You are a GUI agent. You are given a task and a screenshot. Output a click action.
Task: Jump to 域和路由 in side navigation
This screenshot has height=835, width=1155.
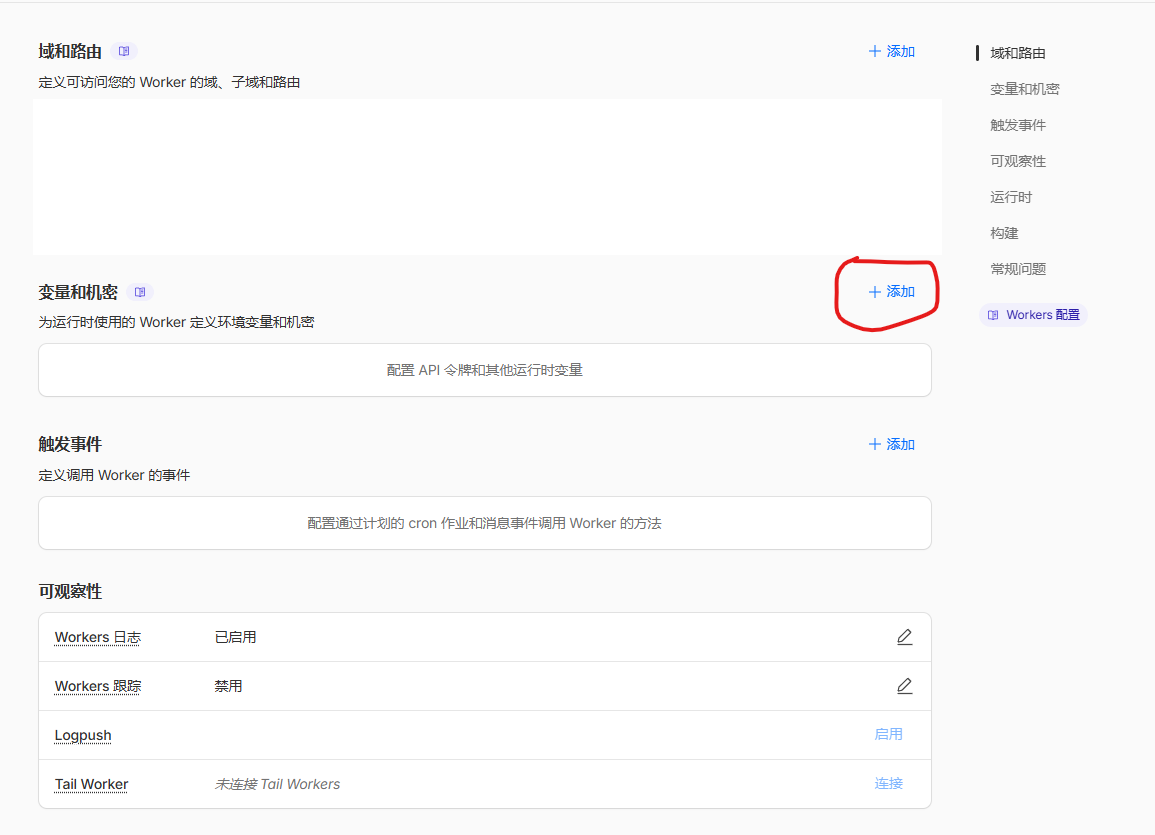point(1017,53)
